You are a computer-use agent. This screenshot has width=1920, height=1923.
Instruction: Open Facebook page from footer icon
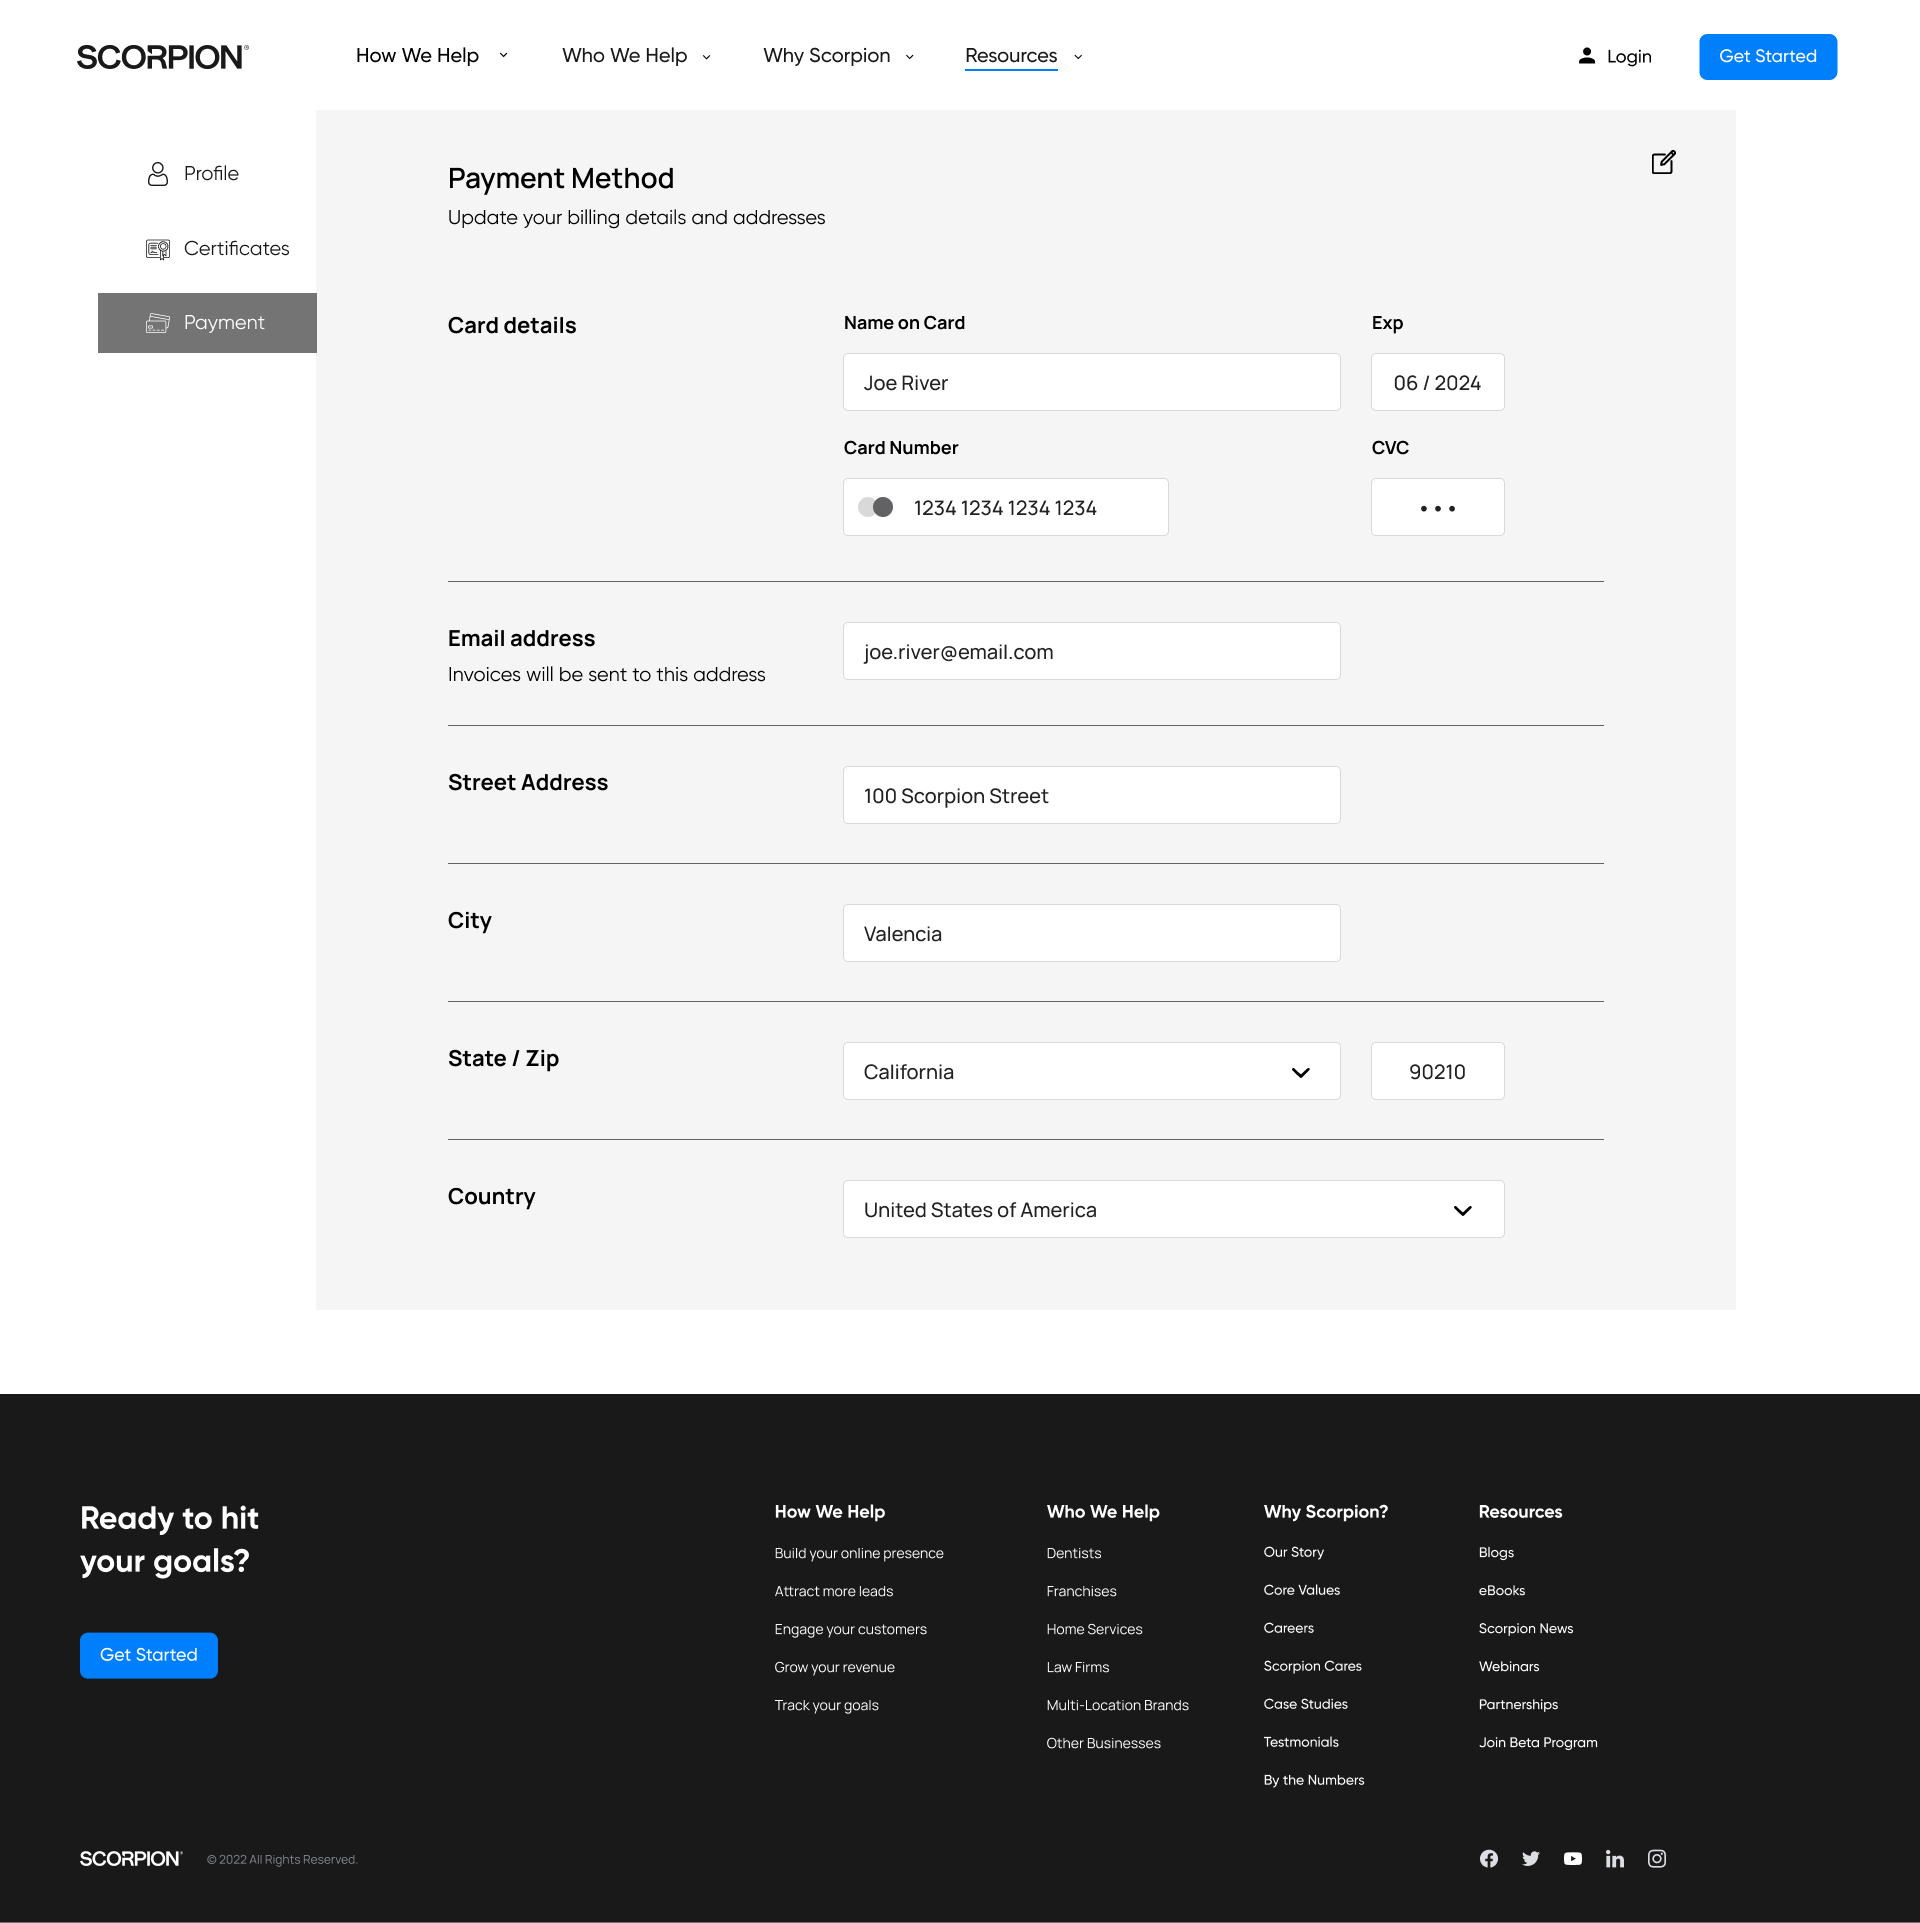(x=1489, y=1858)
